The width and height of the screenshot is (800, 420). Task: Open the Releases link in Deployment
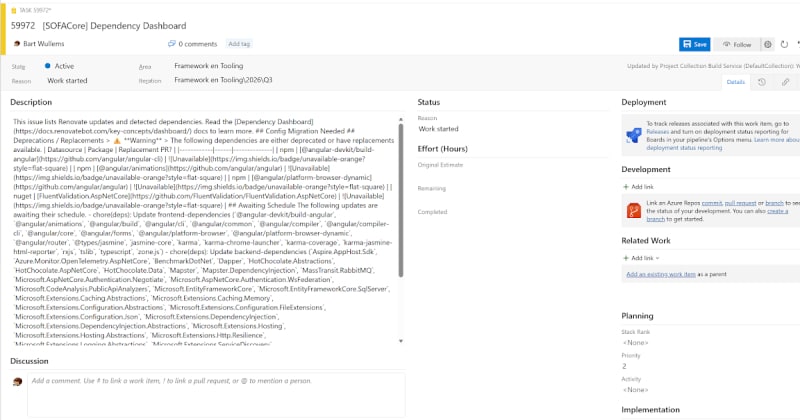click(657, 132)
